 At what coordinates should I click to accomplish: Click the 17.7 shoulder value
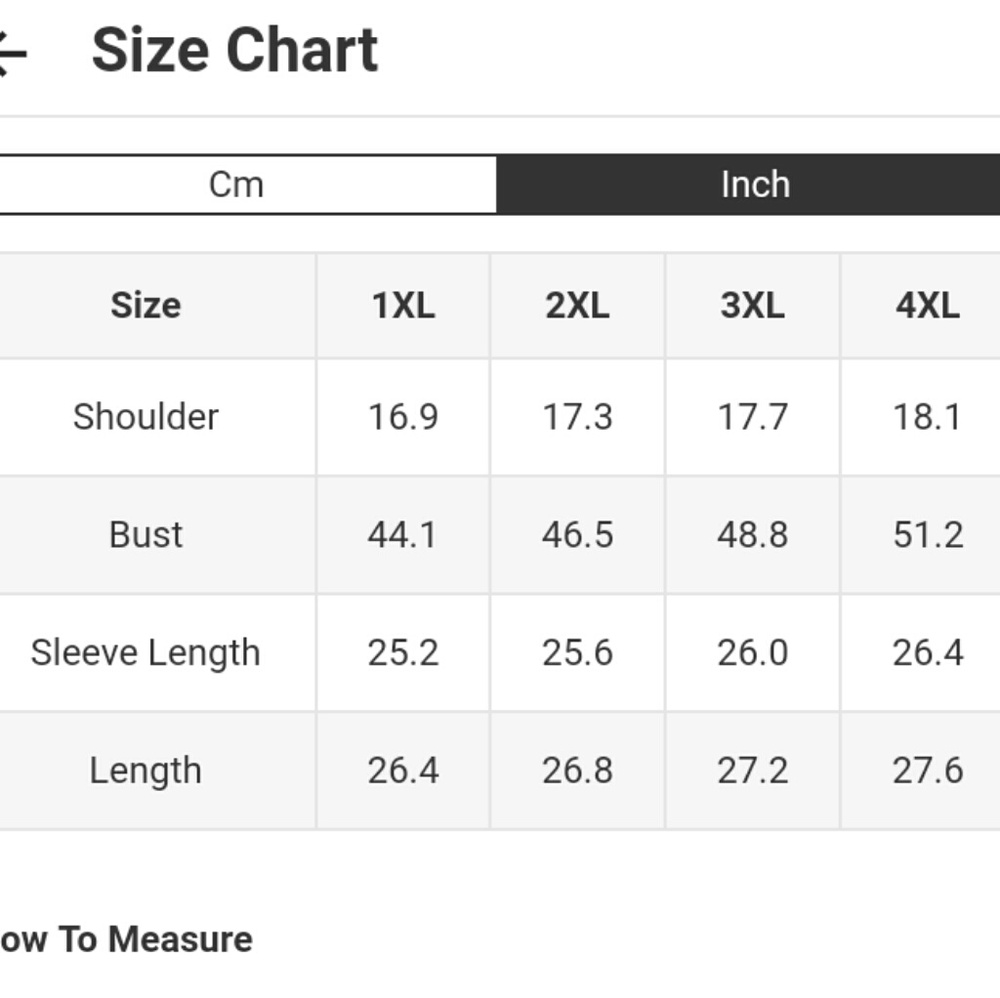click(753, 417)
